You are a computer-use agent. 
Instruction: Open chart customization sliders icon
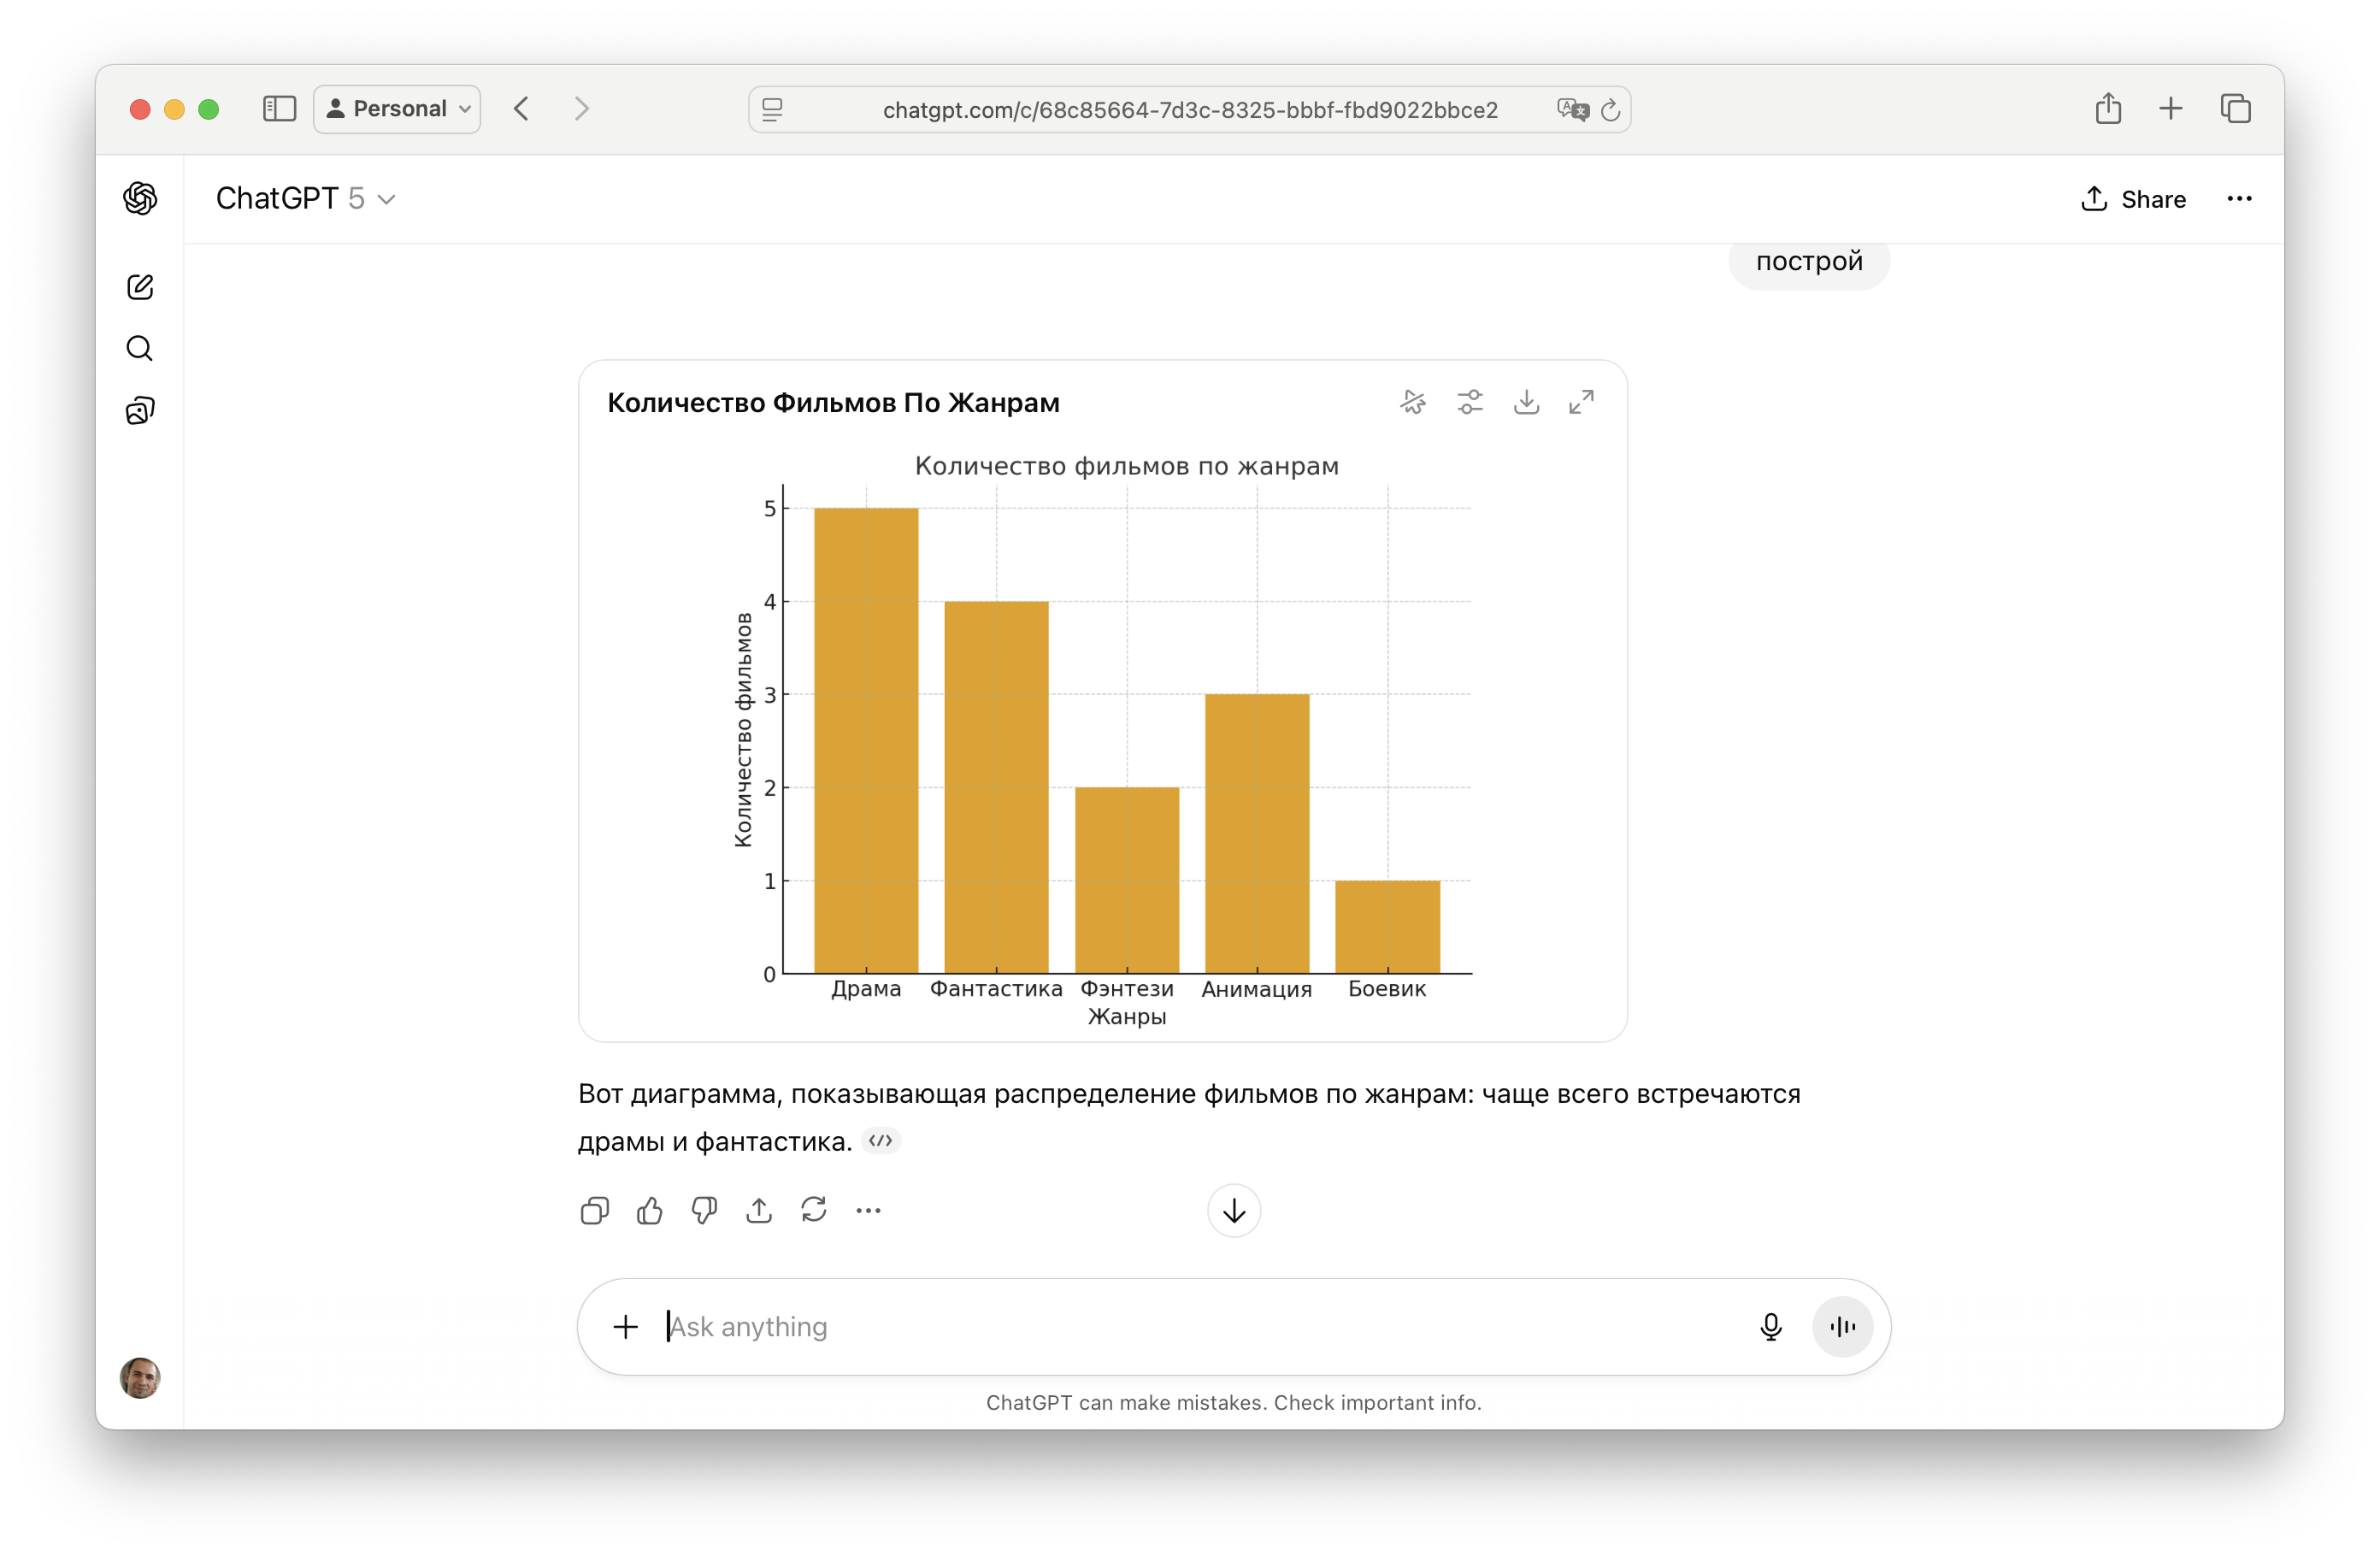(x=1470, y=402)
